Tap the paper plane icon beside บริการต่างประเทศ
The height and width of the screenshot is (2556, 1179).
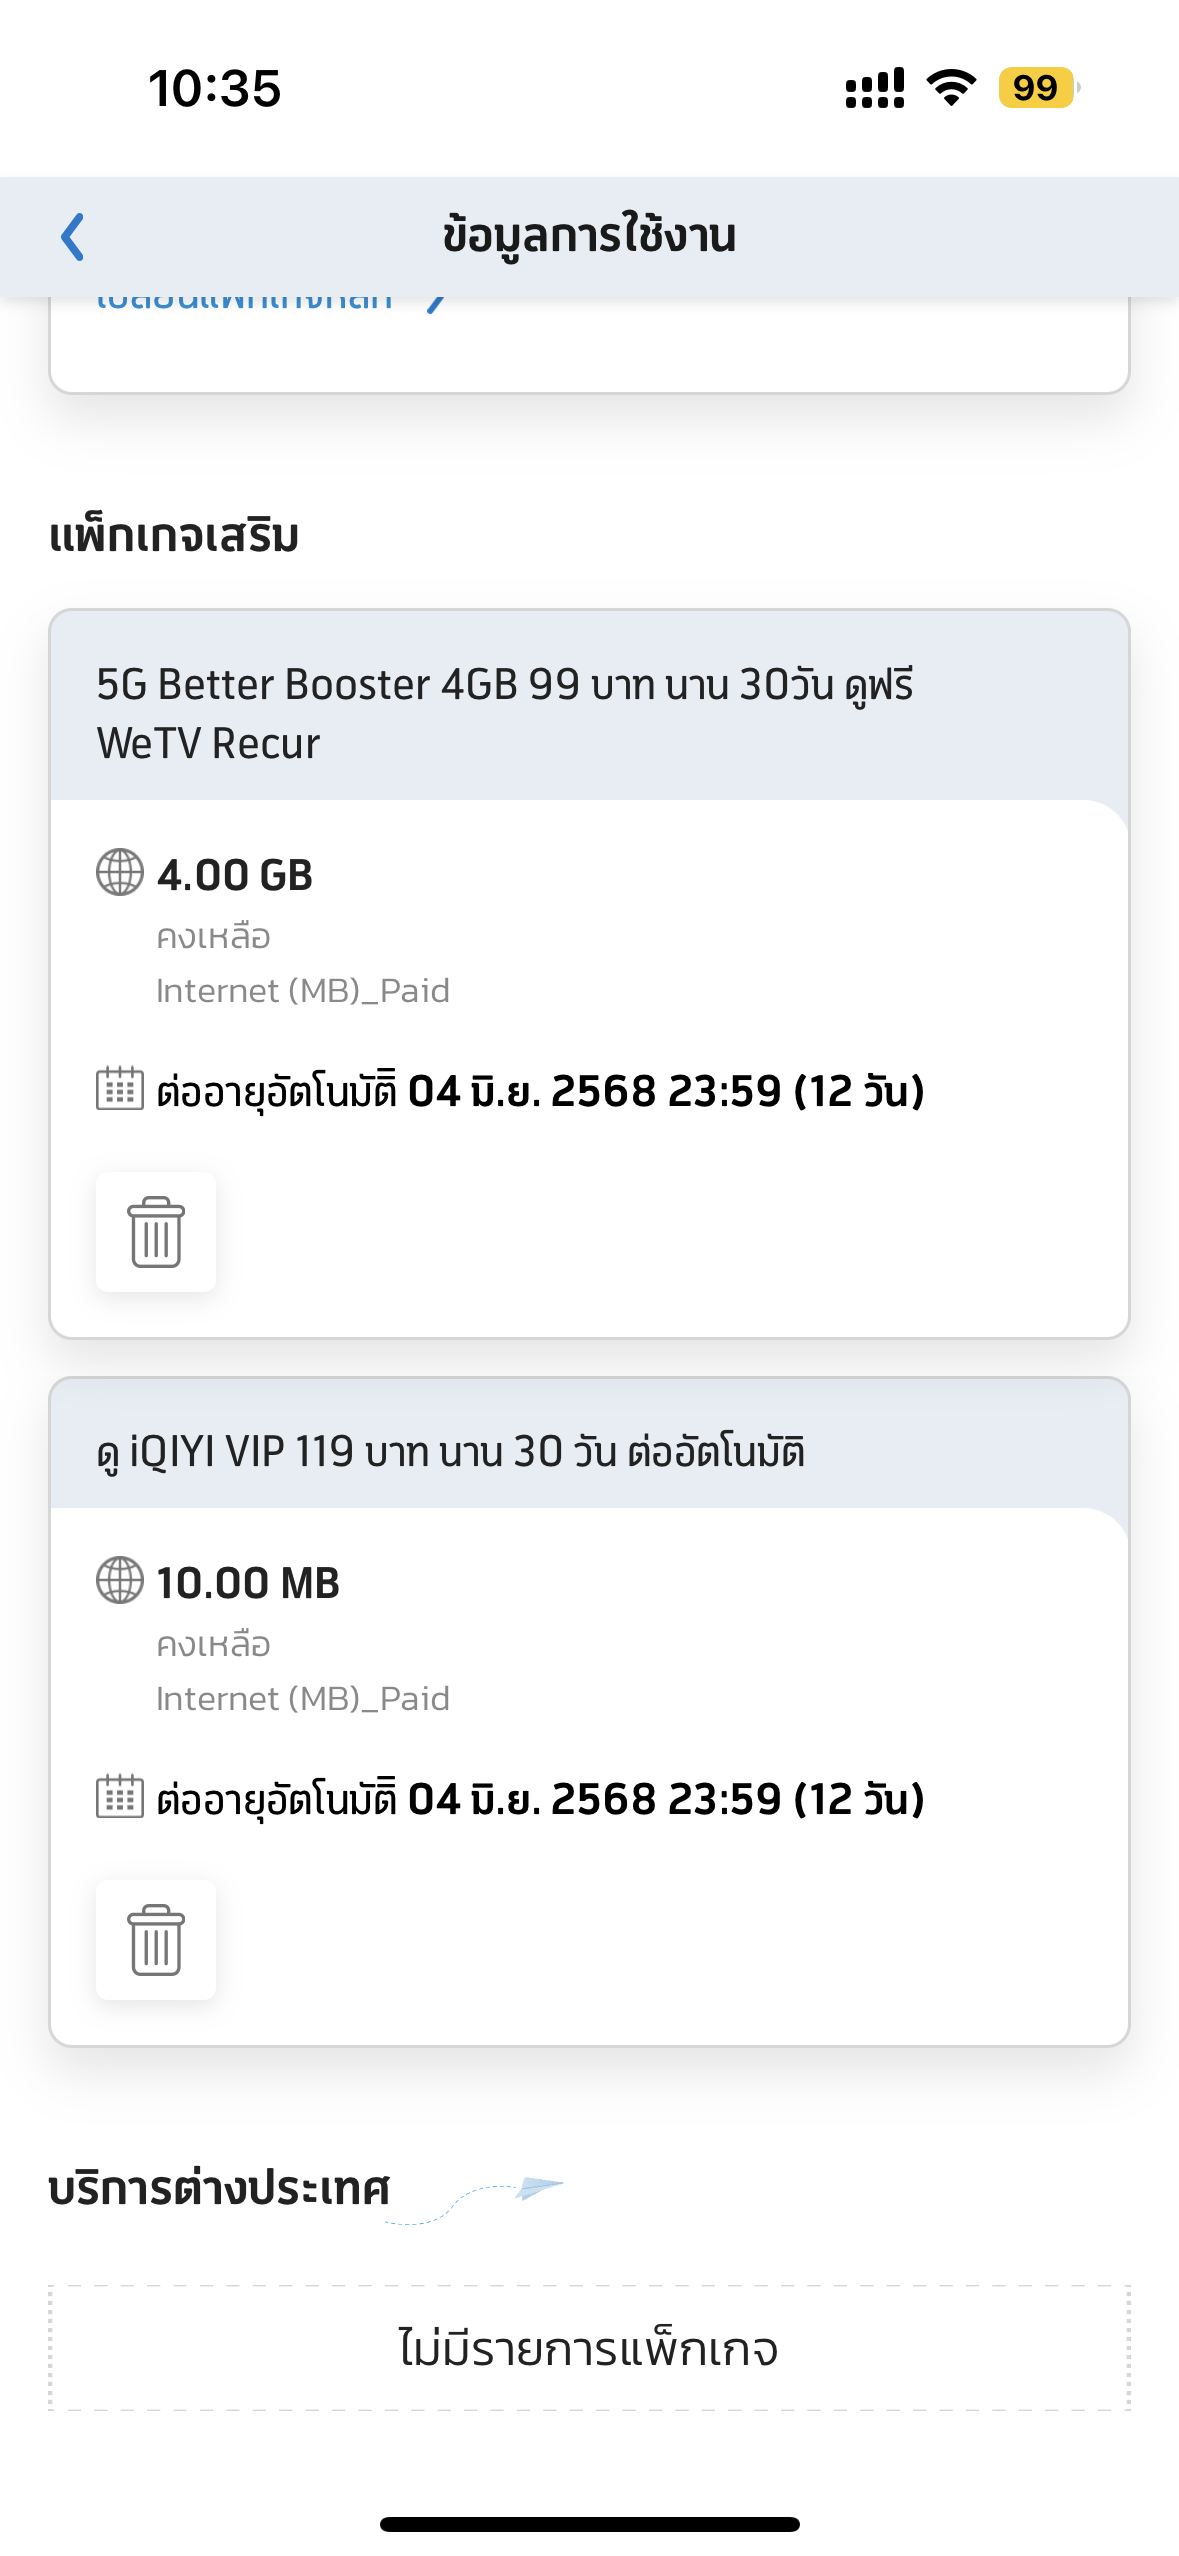538,2188
